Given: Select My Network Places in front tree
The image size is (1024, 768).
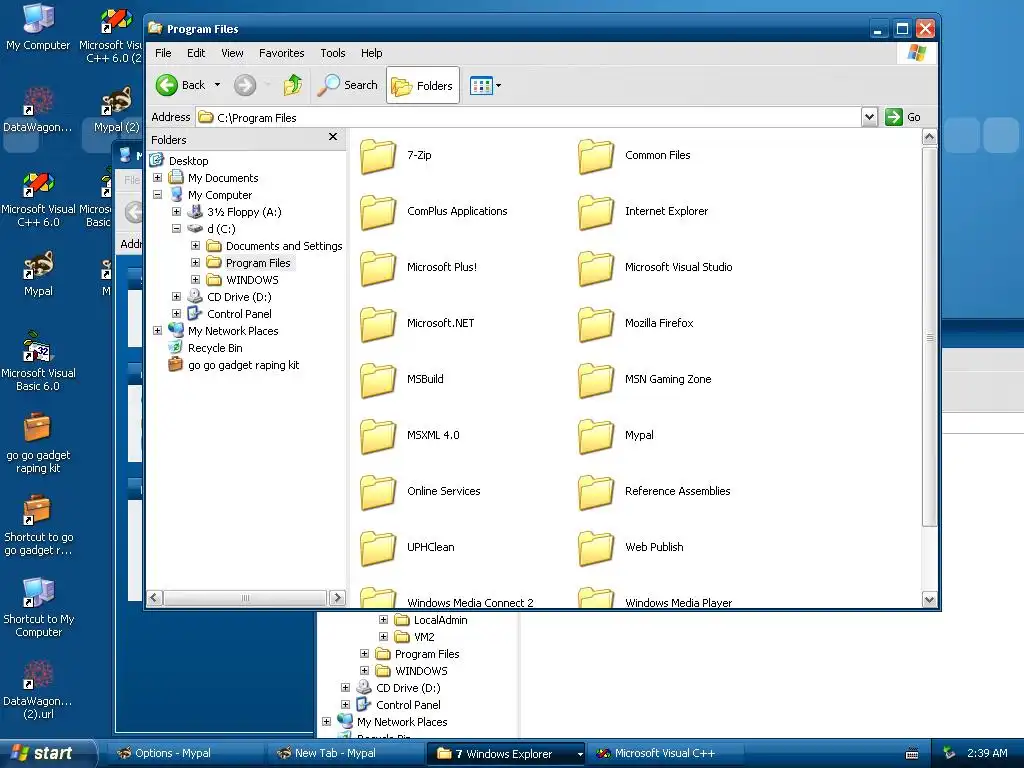Looking at the screenshot, I should (232, 331).
